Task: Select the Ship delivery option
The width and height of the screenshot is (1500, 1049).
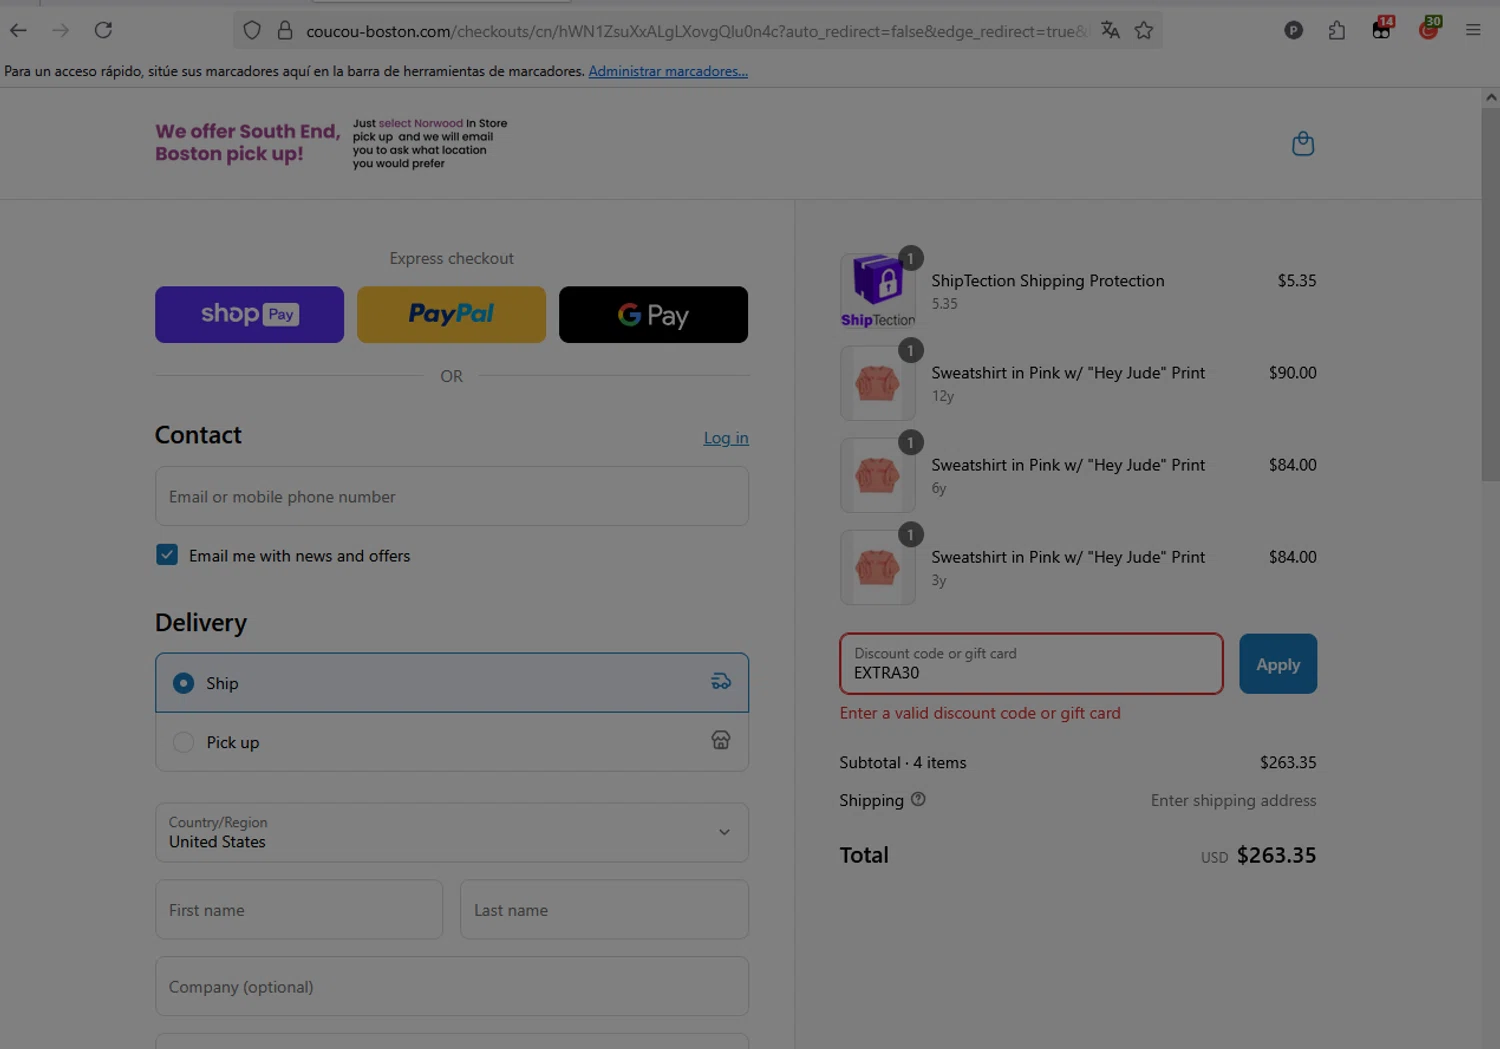Action: (x=452, y=683)
